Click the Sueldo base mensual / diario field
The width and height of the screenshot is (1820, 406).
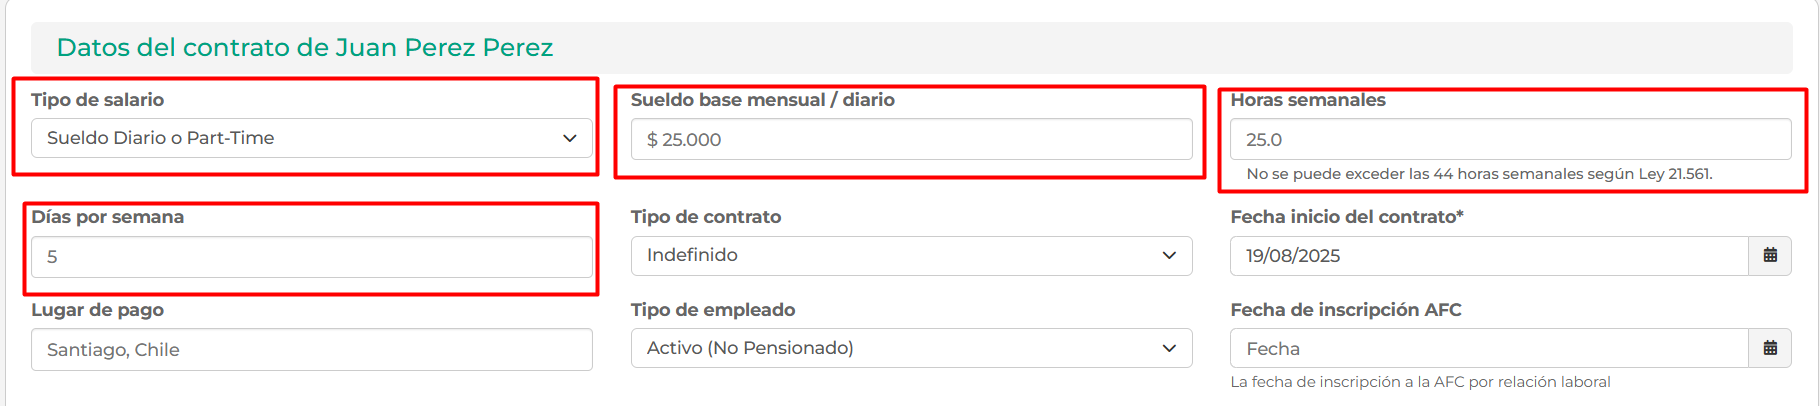[911, 140]
